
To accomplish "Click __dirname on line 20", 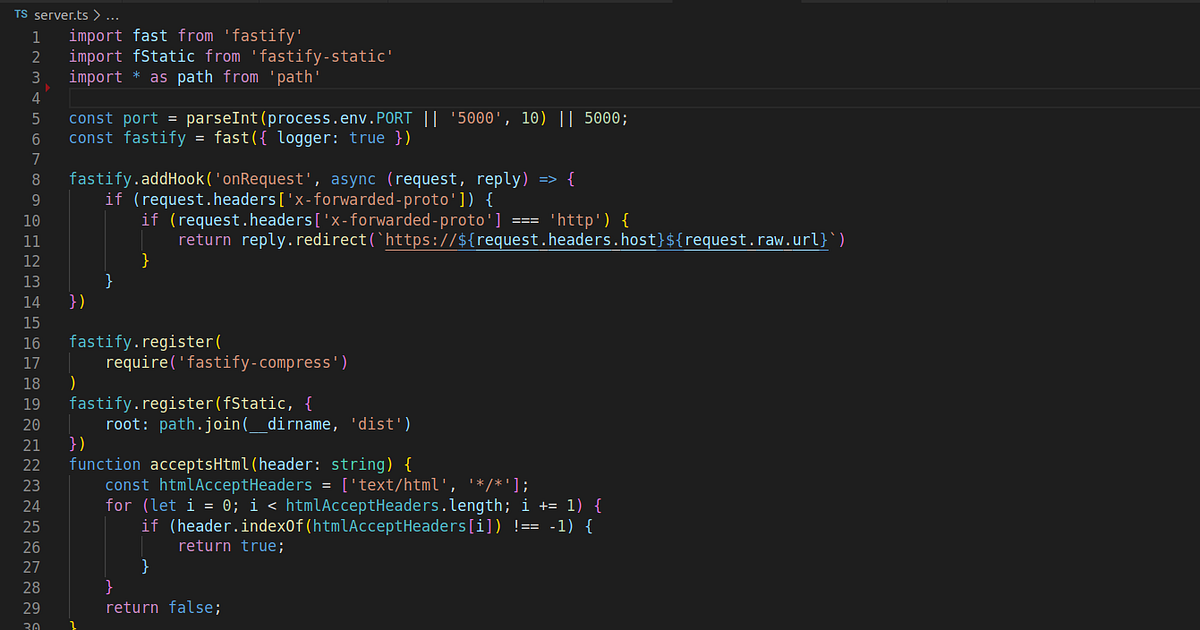I will click(290, 424).
